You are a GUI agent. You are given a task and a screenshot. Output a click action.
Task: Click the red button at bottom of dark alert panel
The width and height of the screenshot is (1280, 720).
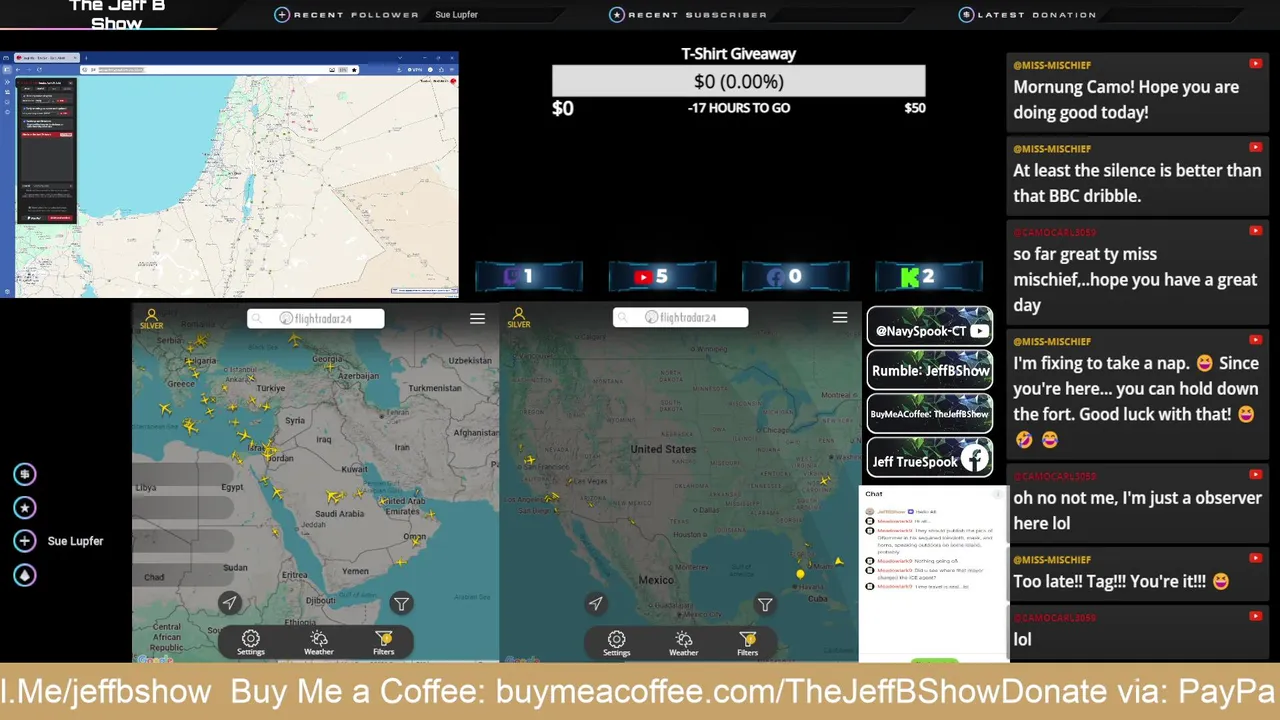pyautogui.click(x=60, y=217)
